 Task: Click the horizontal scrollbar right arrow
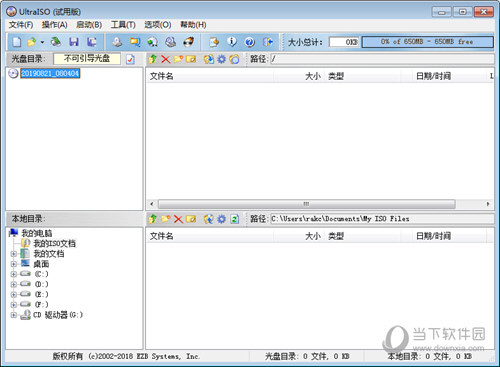(x=488, y=204)
